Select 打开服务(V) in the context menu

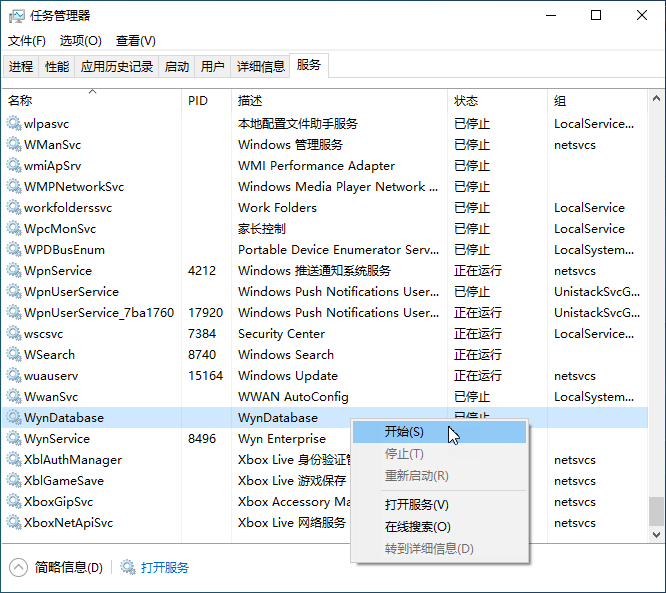(417, 505)
